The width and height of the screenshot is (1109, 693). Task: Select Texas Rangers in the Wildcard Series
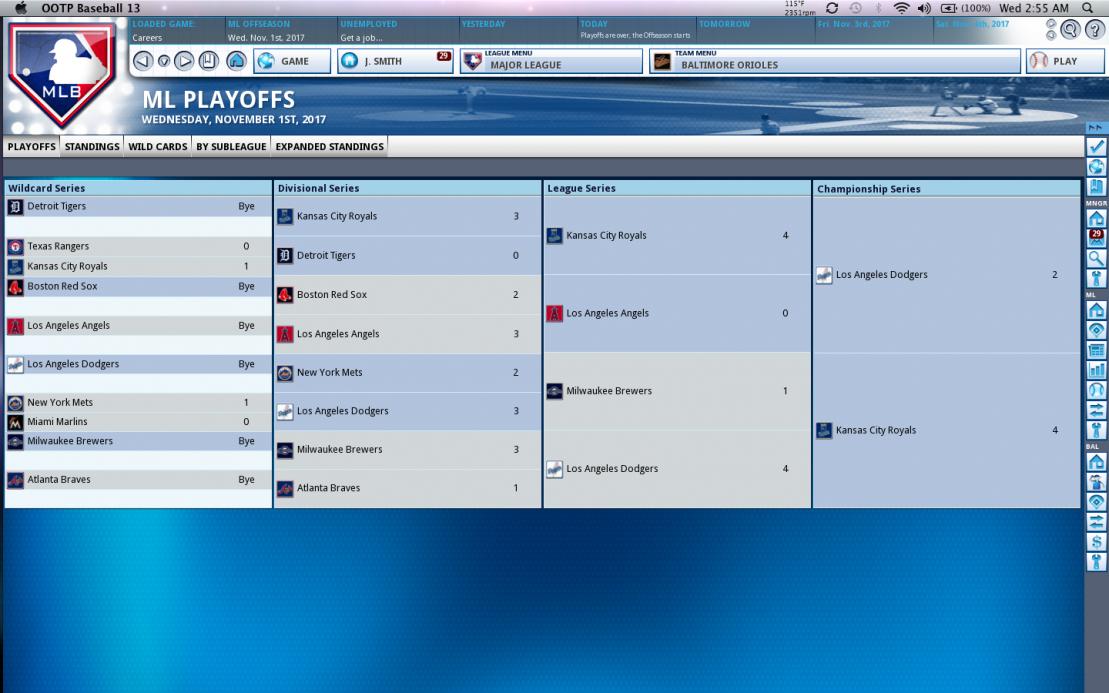(58, 246)
